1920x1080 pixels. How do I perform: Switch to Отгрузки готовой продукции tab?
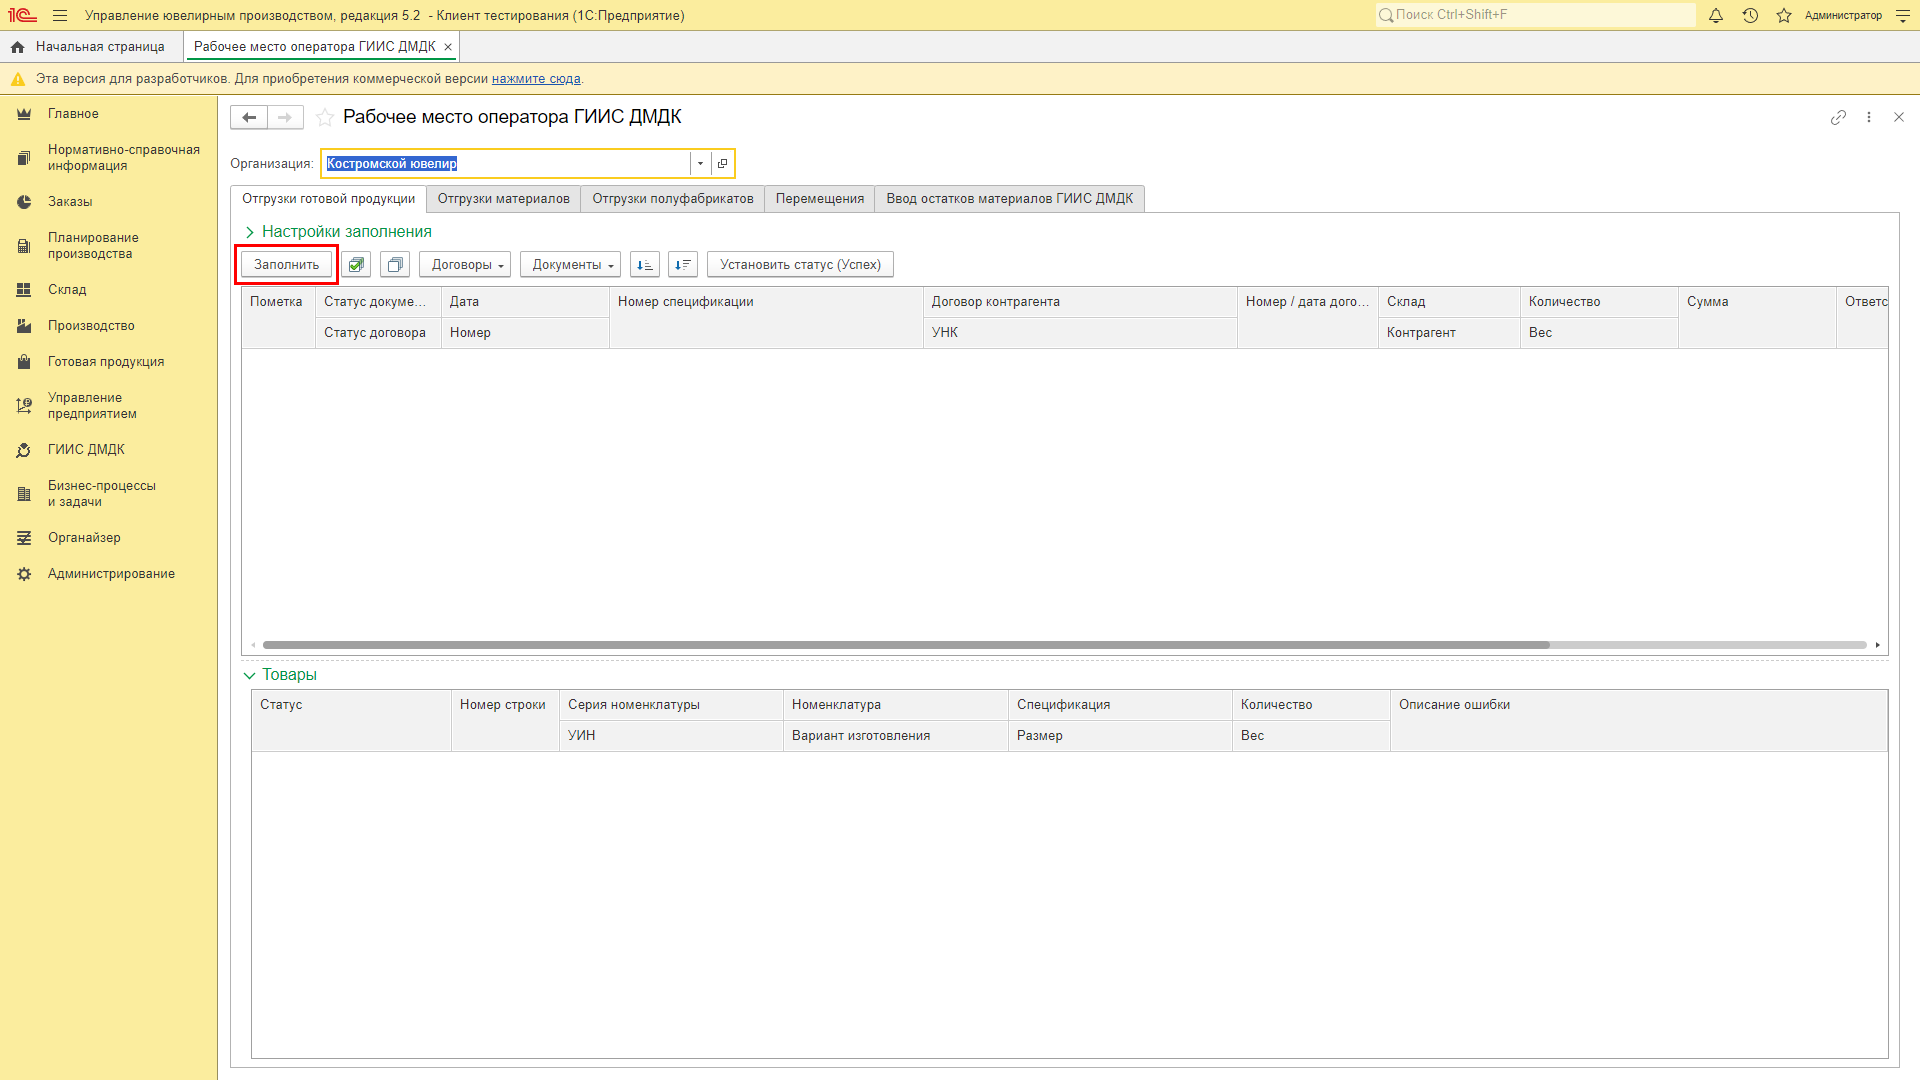(328, 199)
